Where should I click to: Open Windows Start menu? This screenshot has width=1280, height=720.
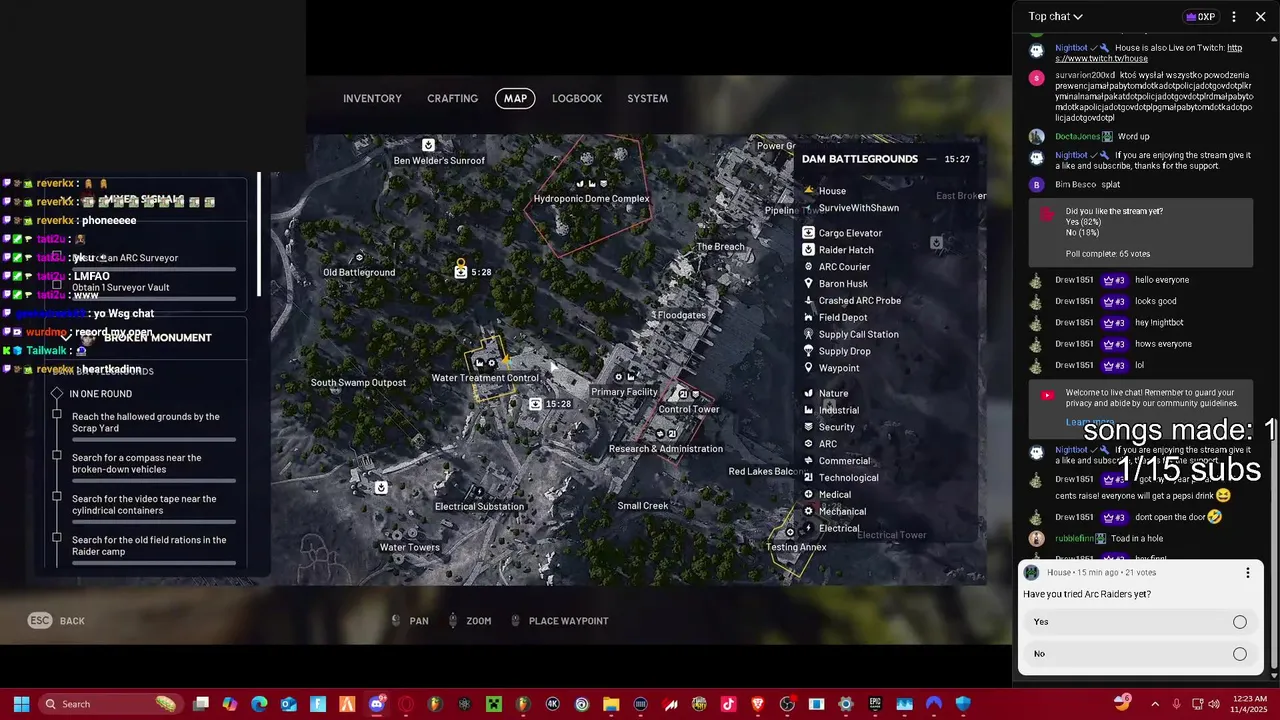click(21, 704)
